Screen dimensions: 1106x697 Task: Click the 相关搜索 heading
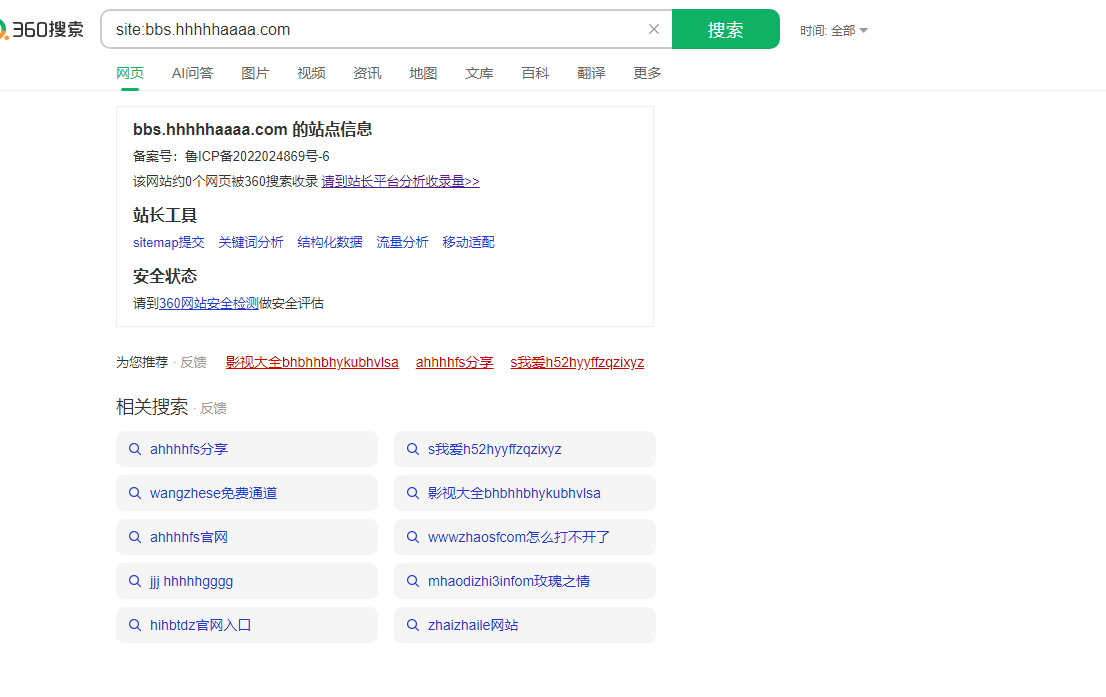(x=152, y=407)
